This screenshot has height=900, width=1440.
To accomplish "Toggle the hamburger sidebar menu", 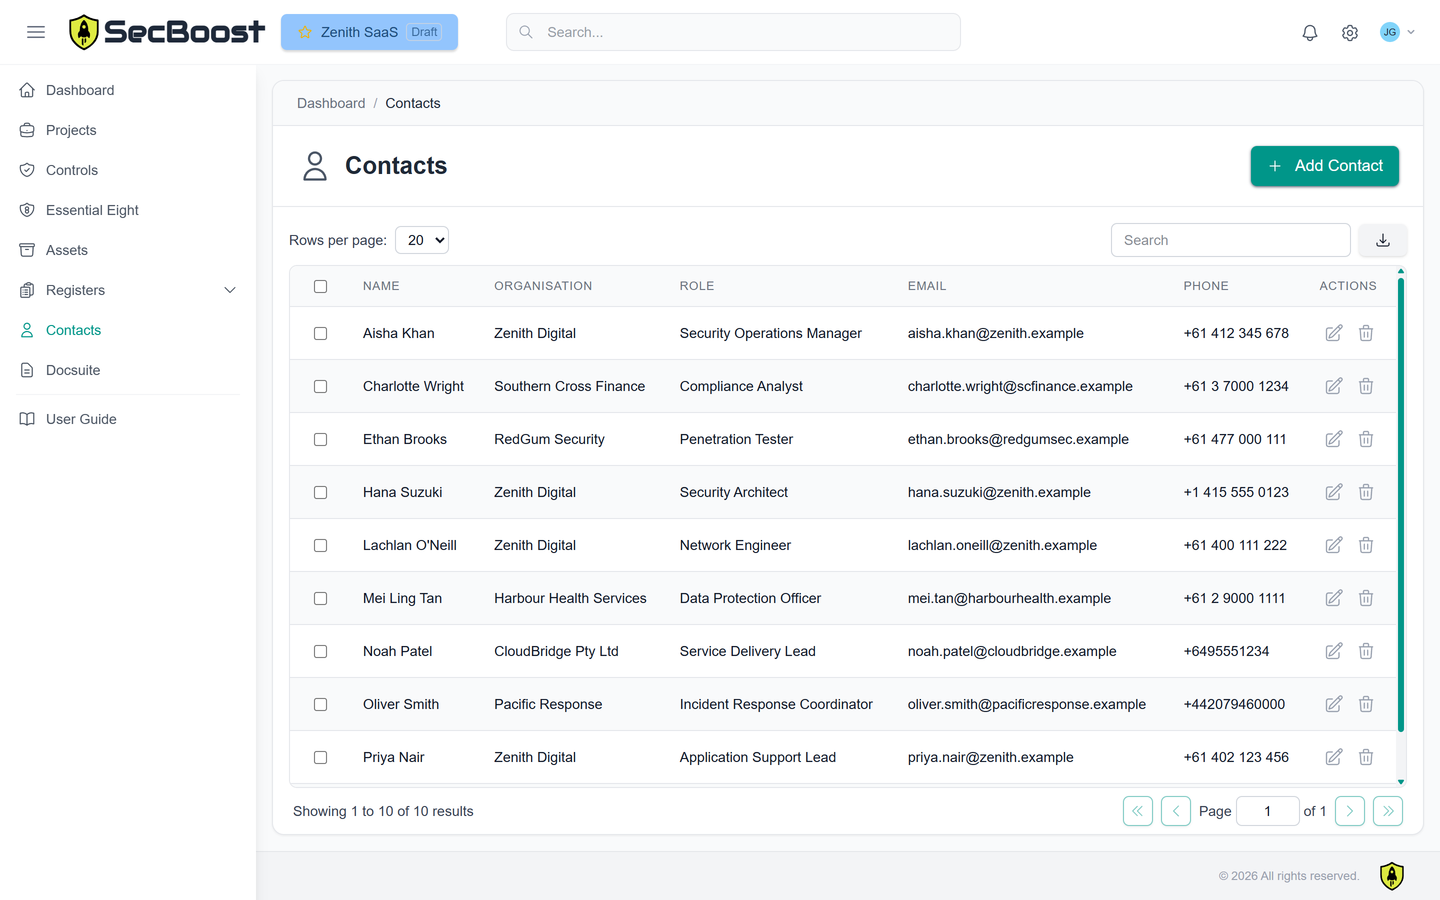I will pos(36,32).
